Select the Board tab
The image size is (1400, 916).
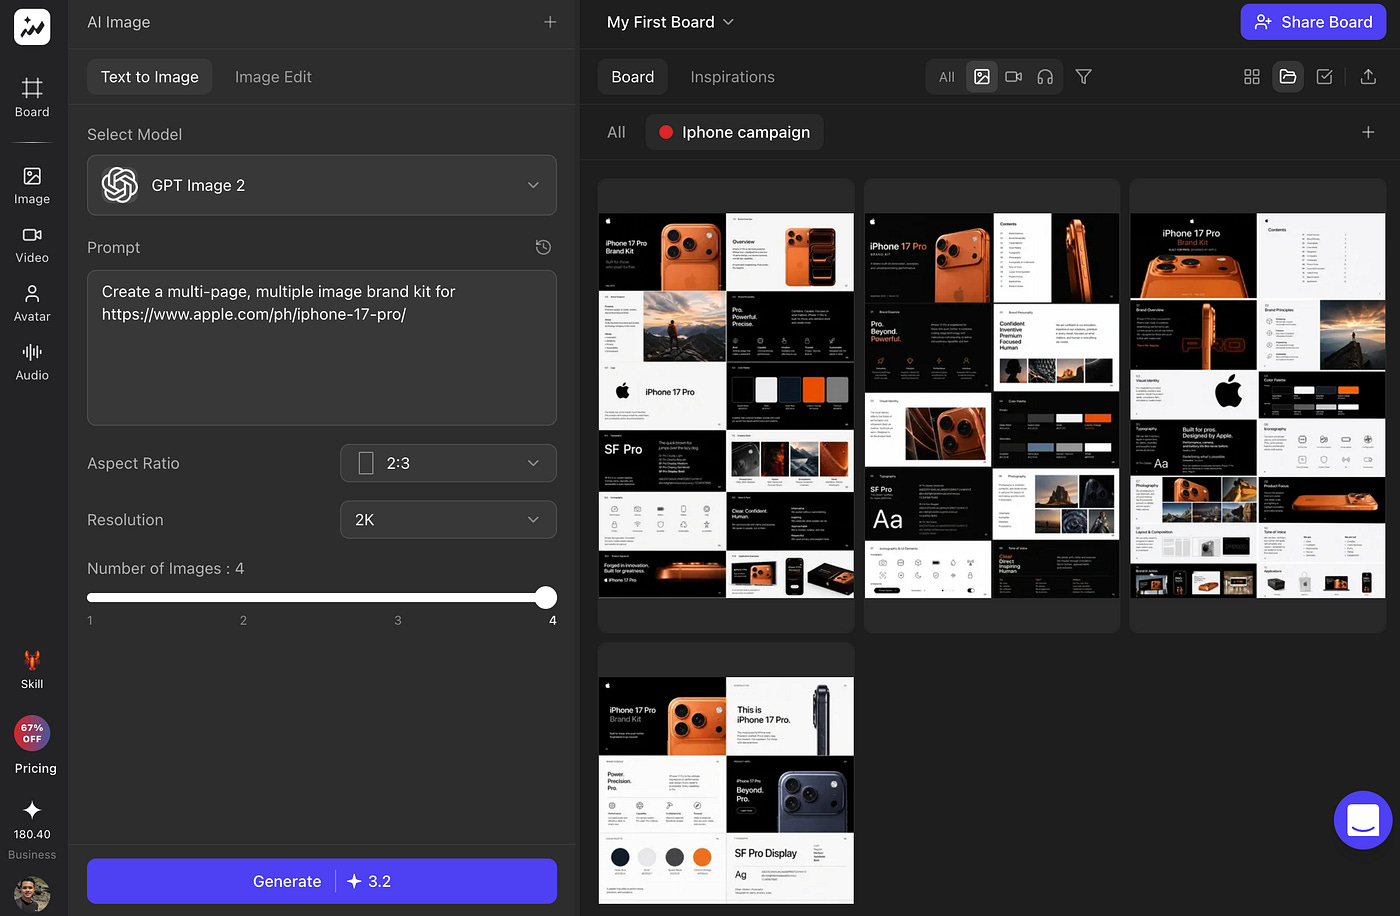click(x=633, y=77)
